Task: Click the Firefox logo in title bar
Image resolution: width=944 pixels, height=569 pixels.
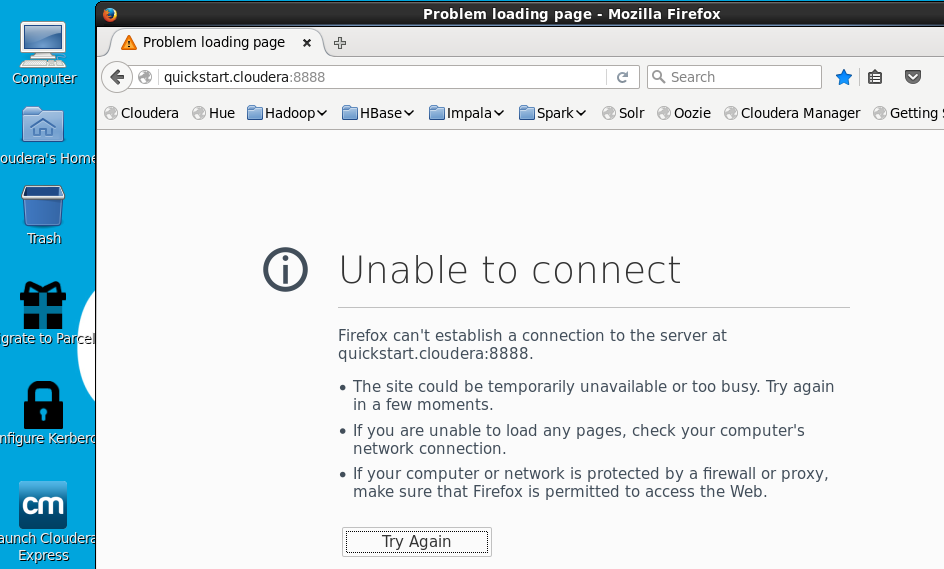Action: [x=110, y=14]
